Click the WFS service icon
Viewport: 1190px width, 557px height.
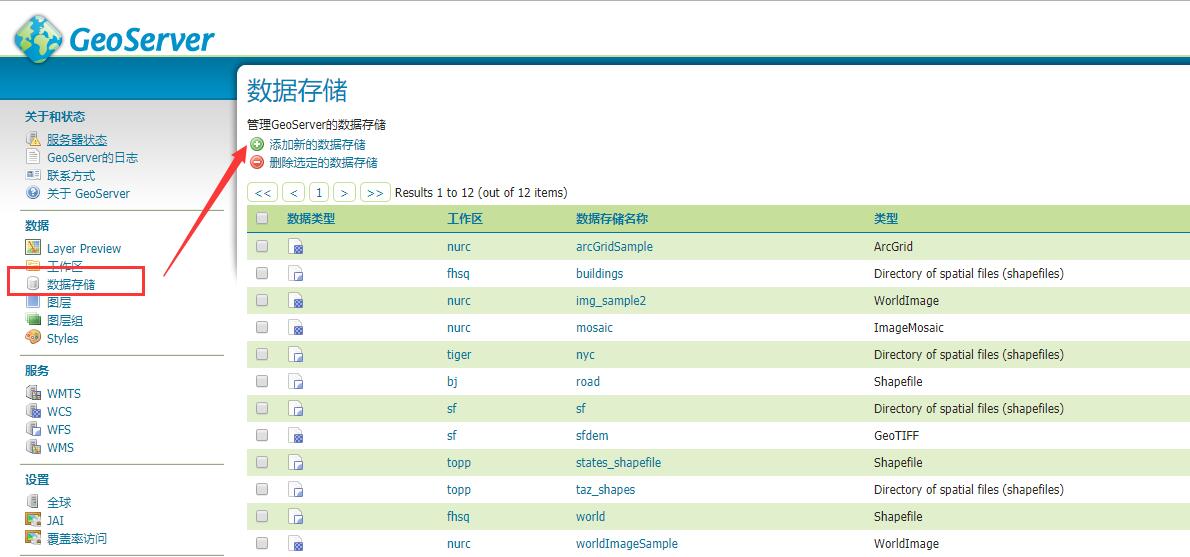[x=33, y=429]
